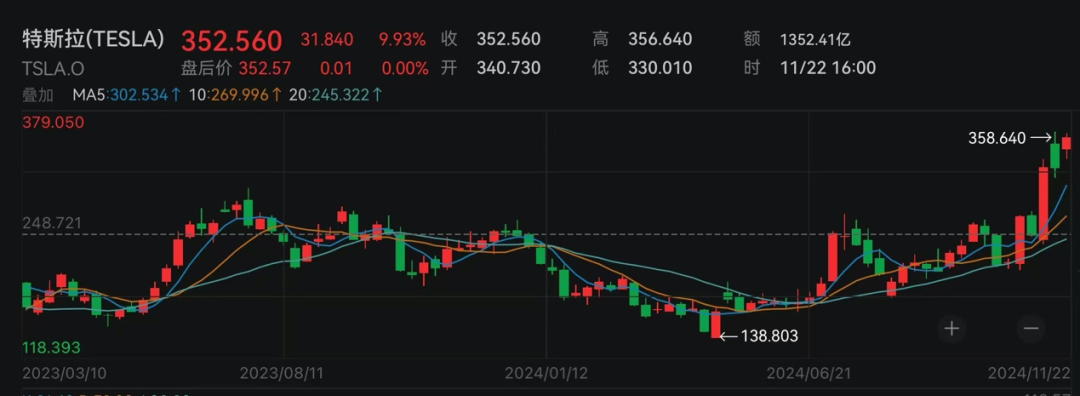
Task: Click the 248.721 dashed reference price label
Action: (x=52, y=223)
